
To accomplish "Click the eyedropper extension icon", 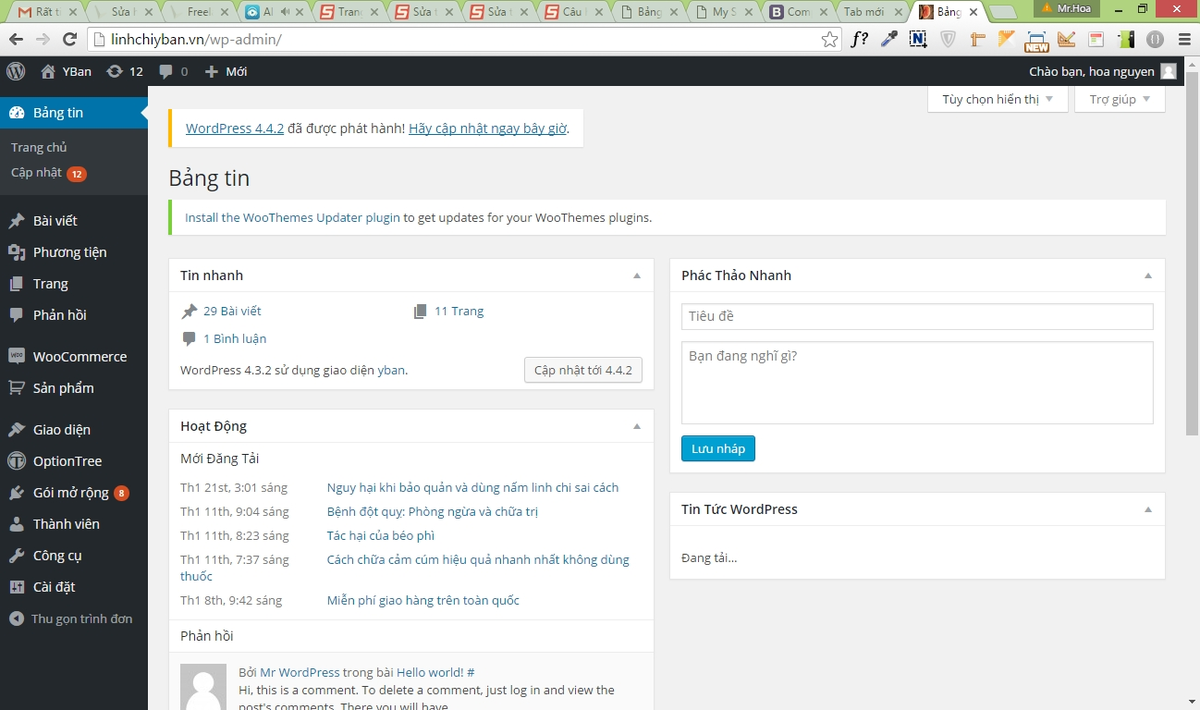I will (889, 40).
